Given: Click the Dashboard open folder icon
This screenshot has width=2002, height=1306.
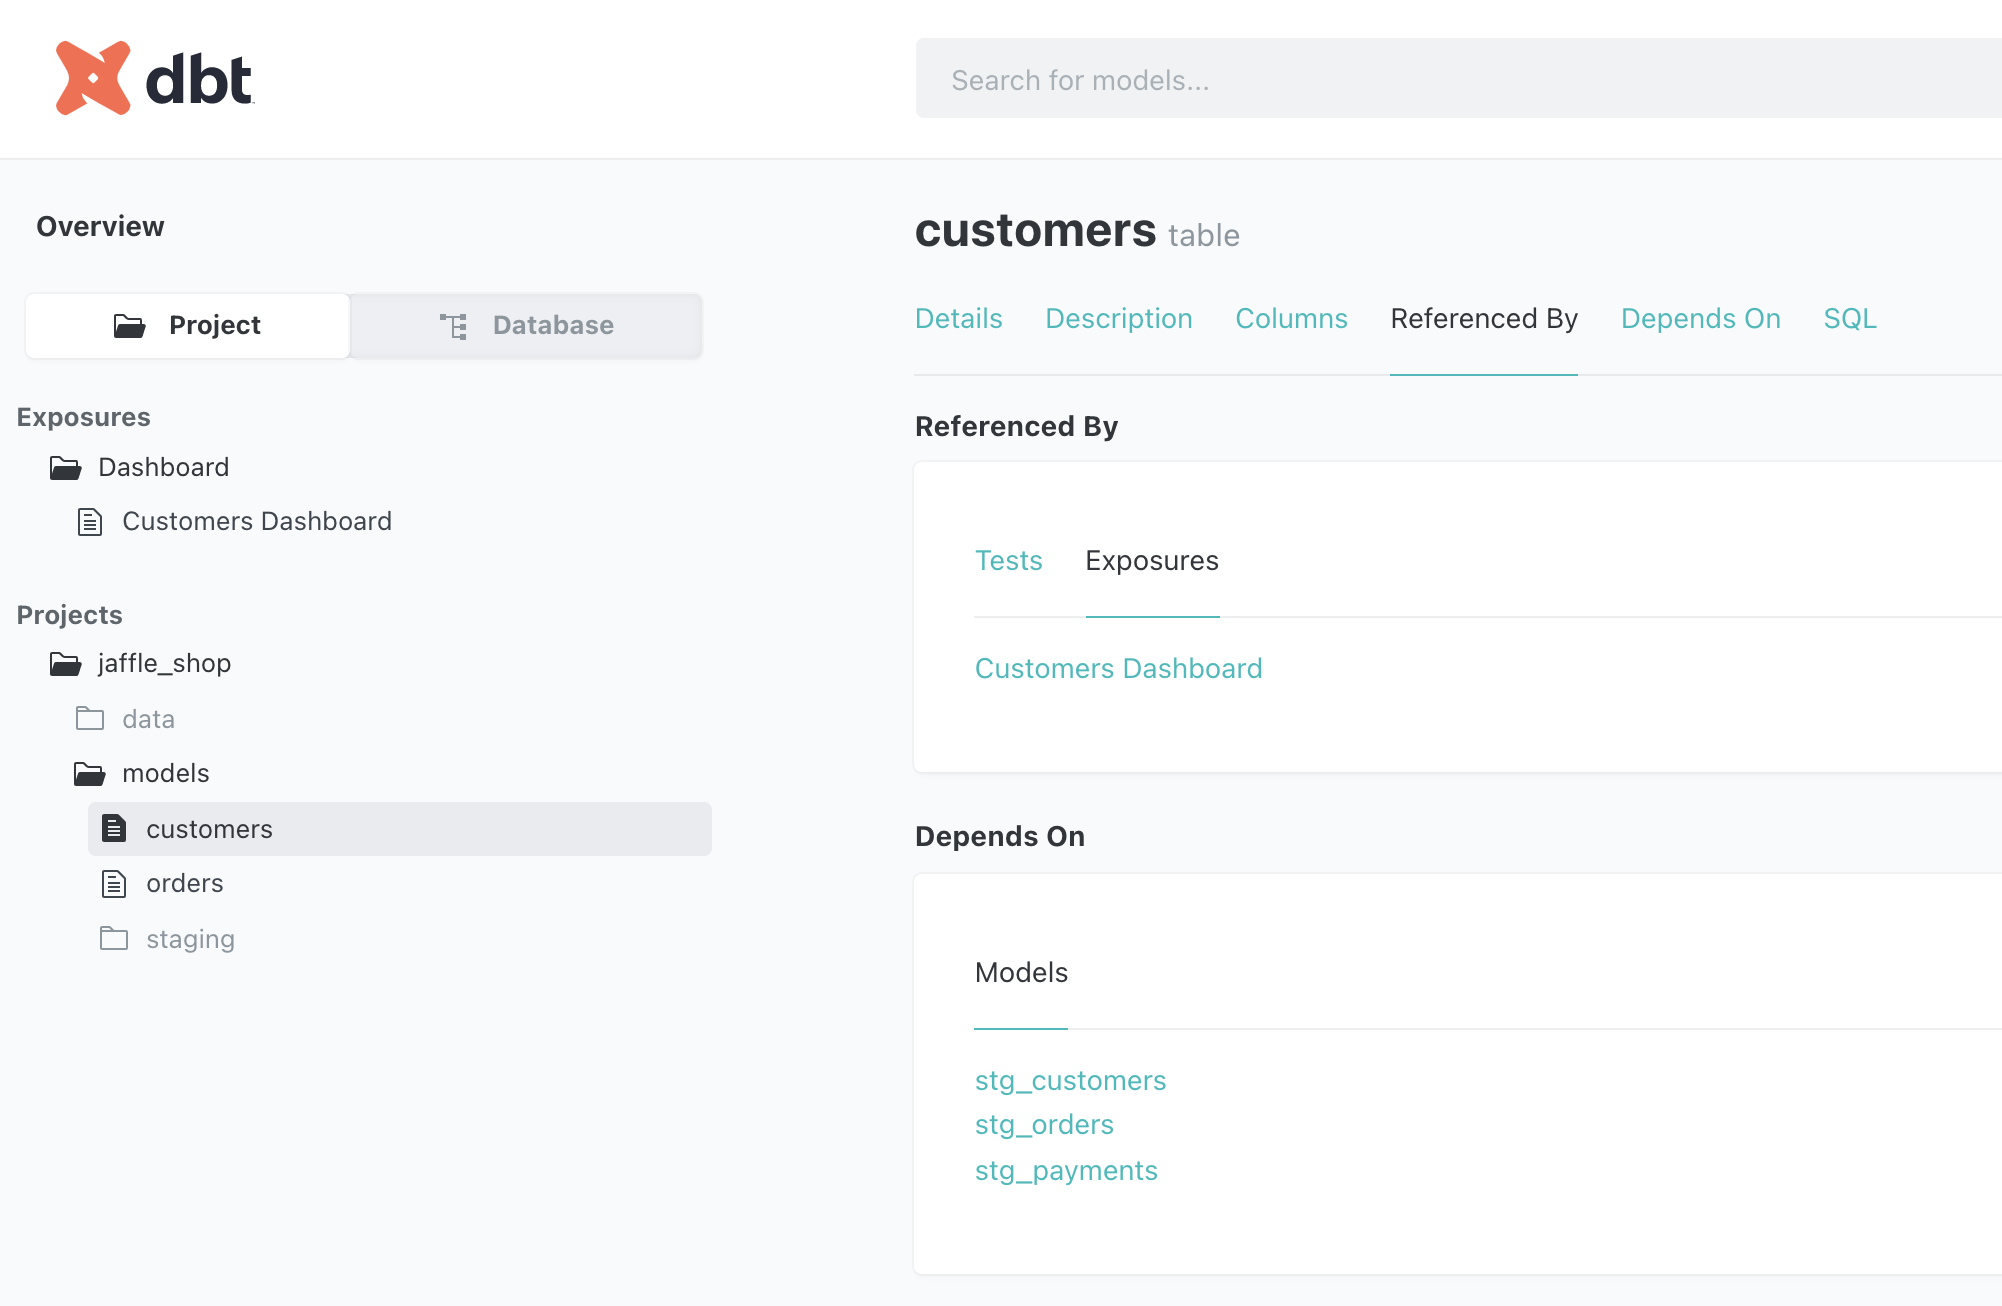Looking at the screenshot, I should tap(66, 468).
